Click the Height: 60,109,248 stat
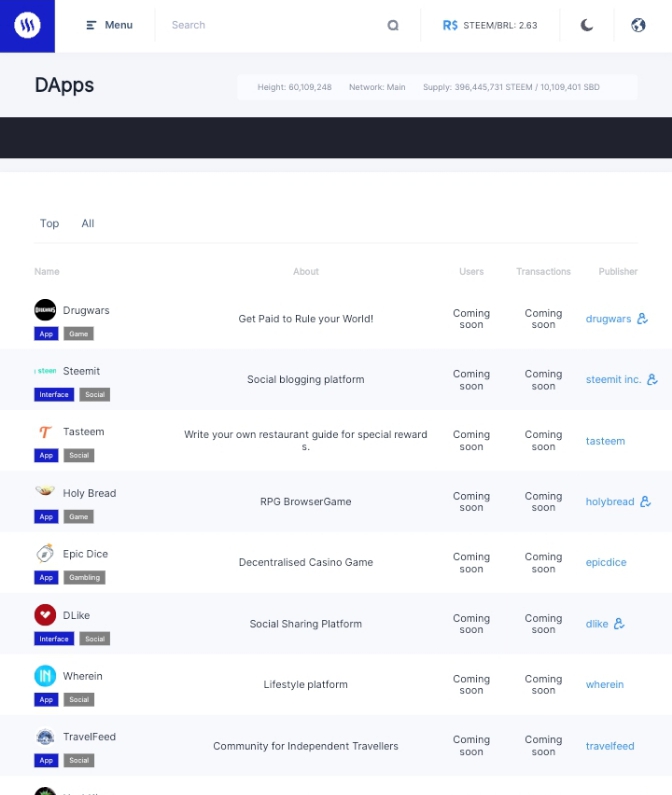672x795 pixels. click(x=294, y=87)
